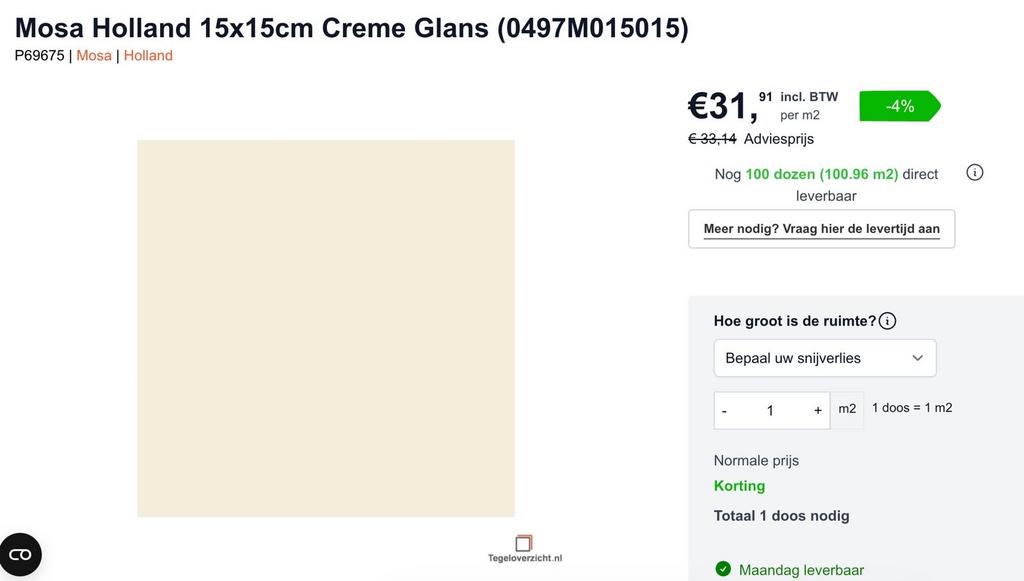Screen dimensions: 1024x581
Task: Click the Tegeloverzicht.nl logo watermark
Action: click(x=524, y=549)
